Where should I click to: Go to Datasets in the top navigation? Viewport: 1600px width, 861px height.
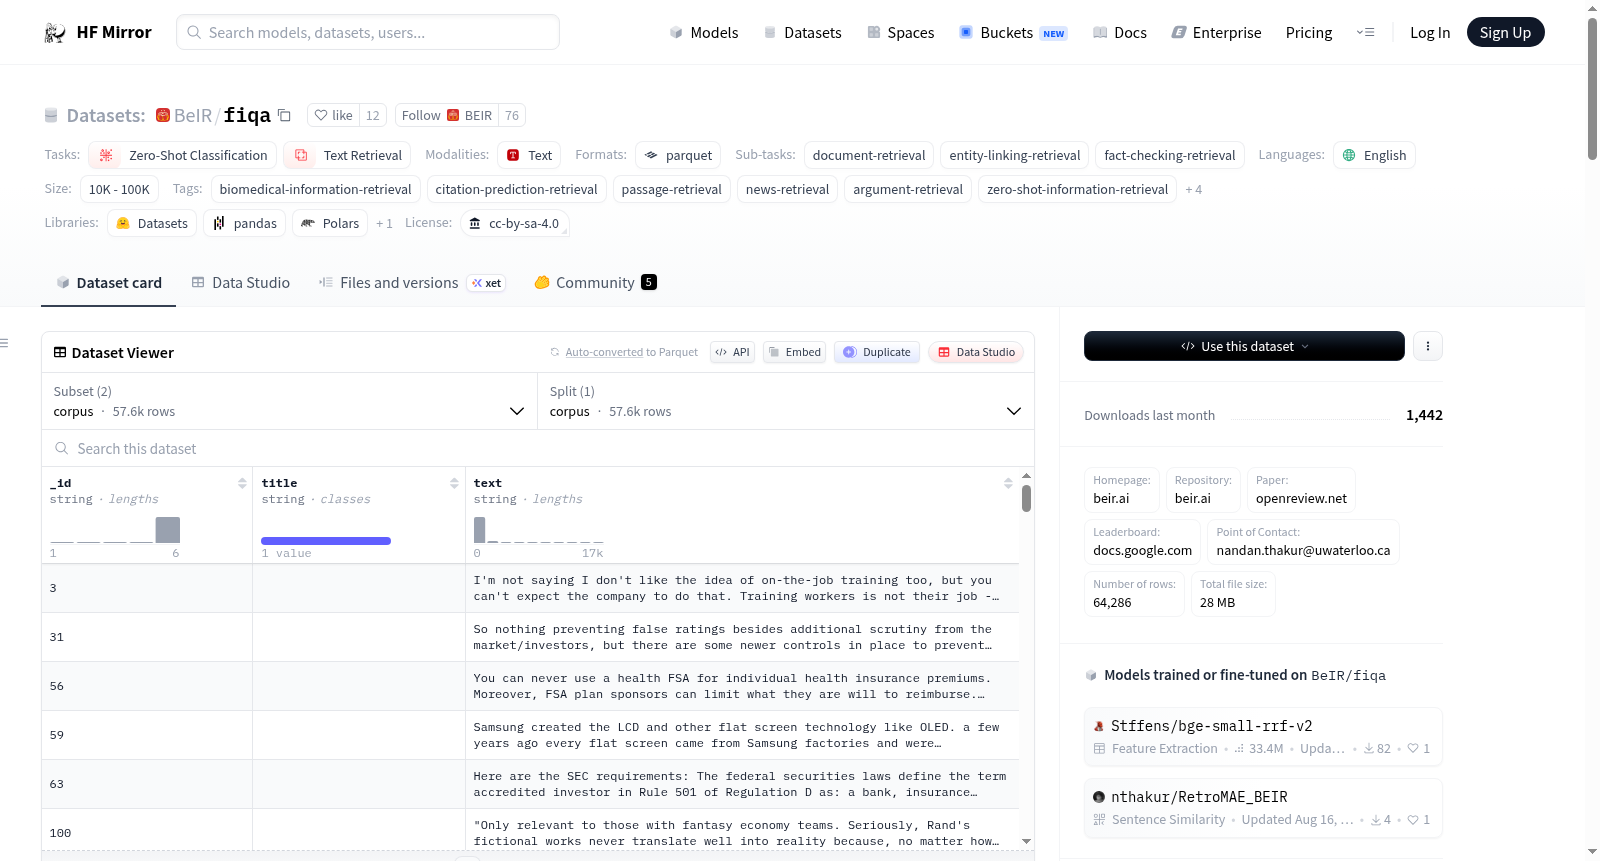point(802,33)
